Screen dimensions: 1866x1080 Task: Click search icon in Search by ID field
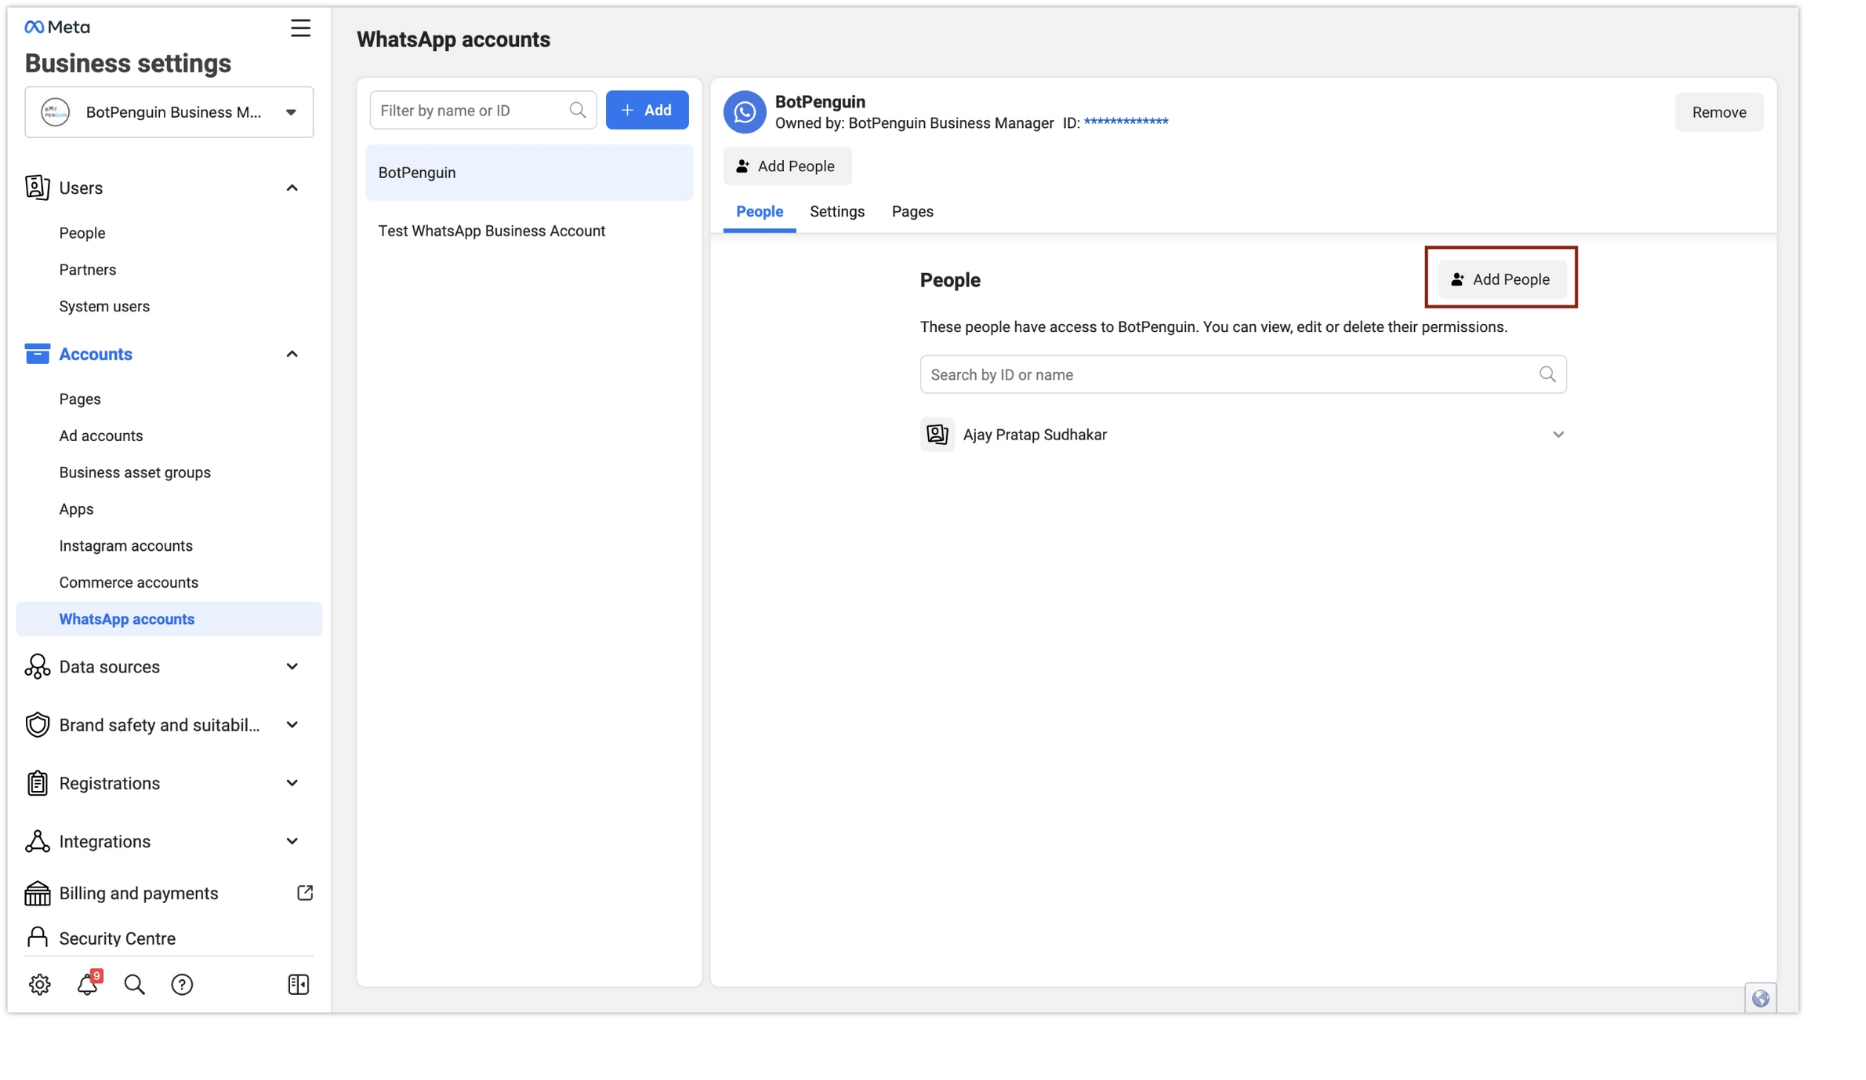tap(1547, 374)
